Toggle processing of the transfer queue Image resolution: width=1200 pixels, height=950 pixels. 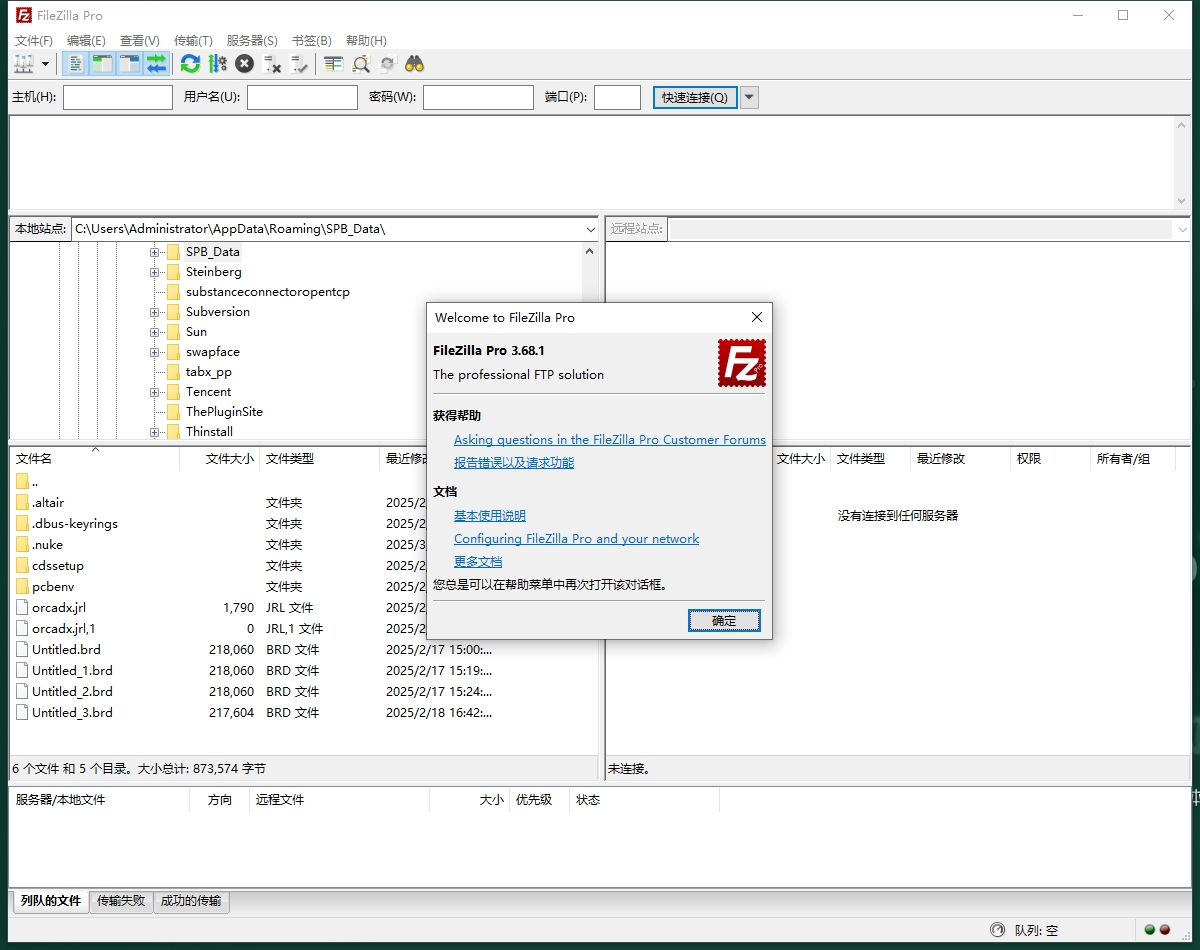click(217, 64)
